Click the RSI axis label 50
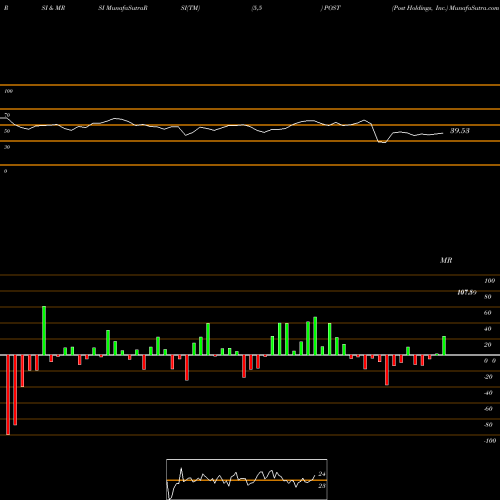This screenshot has width=500, height=500. coord(7,131)
